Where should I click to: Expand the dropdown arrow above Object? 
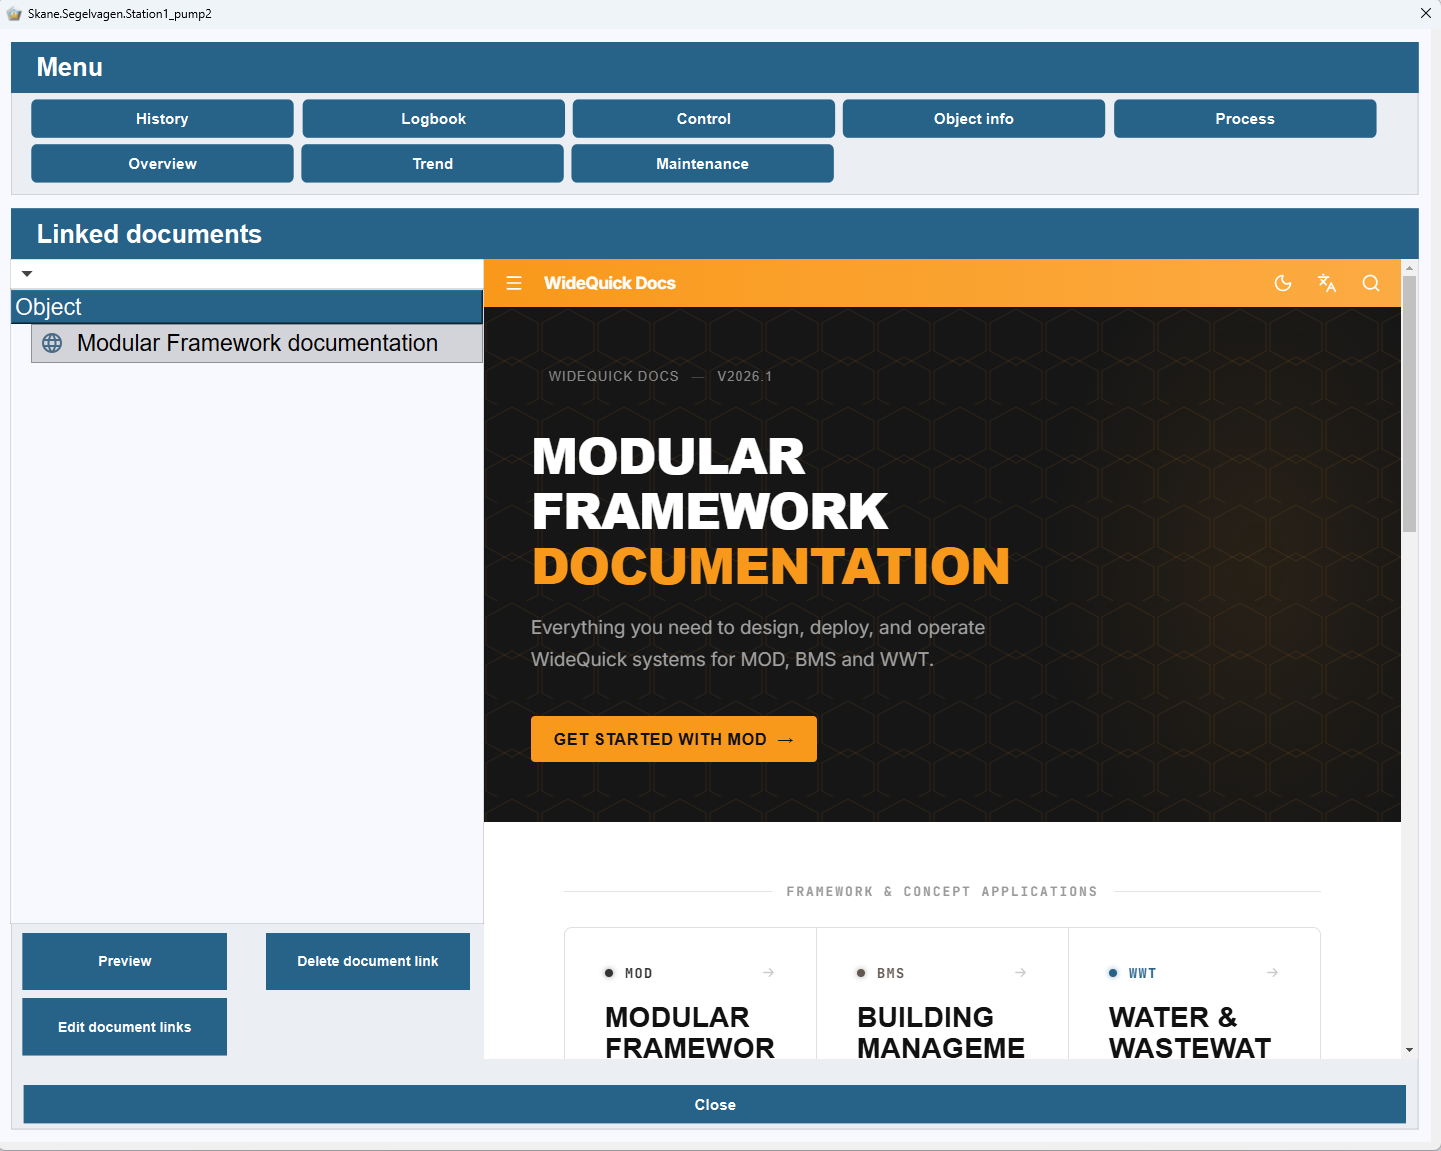27,274
